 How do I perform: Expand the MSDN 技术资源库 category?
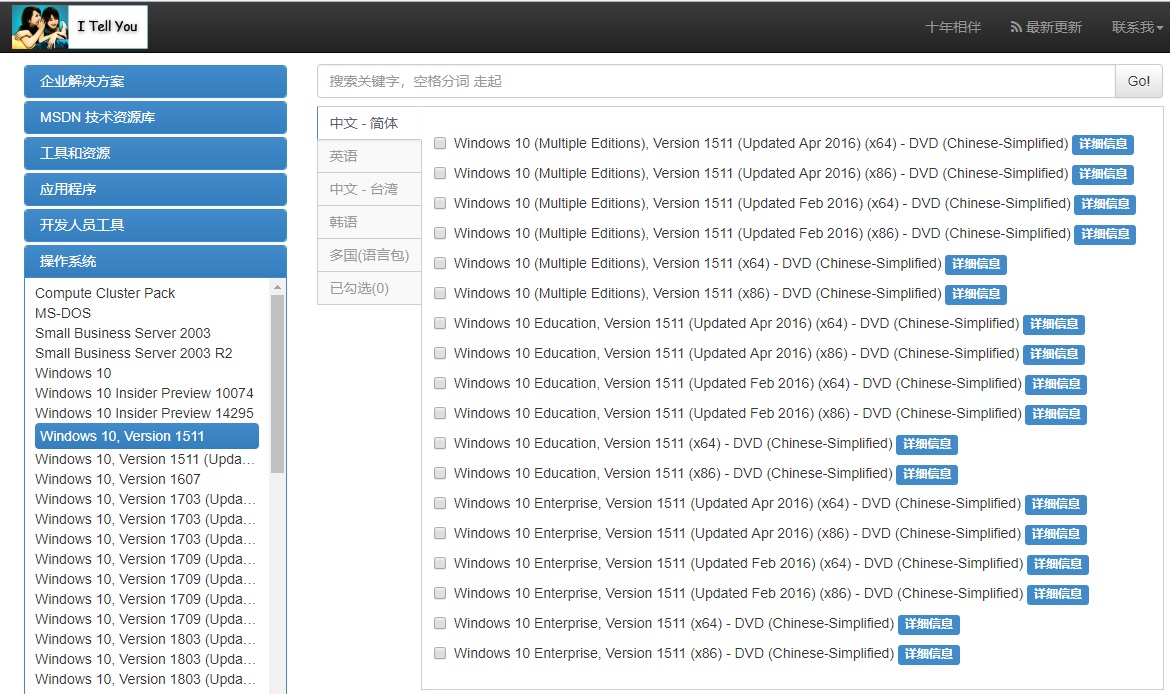[155, 117]
